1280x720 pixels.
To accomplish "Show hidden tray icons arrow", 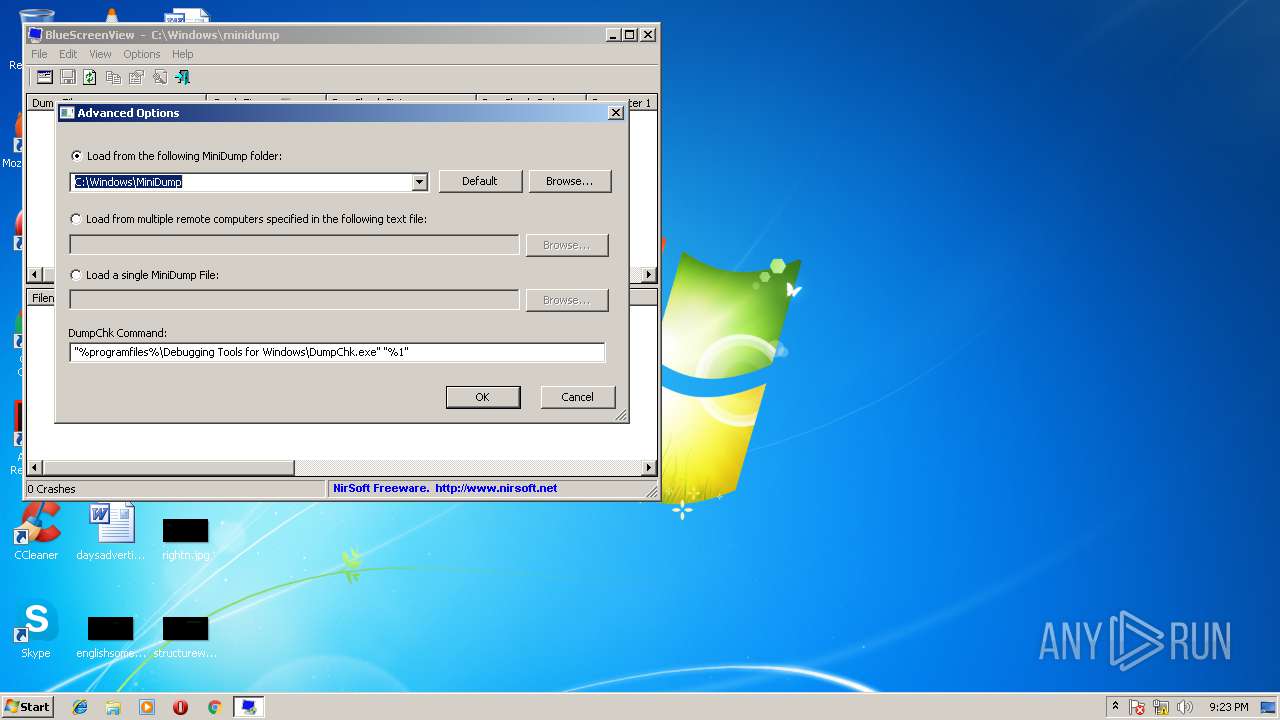I will [x=1115, y=706].
